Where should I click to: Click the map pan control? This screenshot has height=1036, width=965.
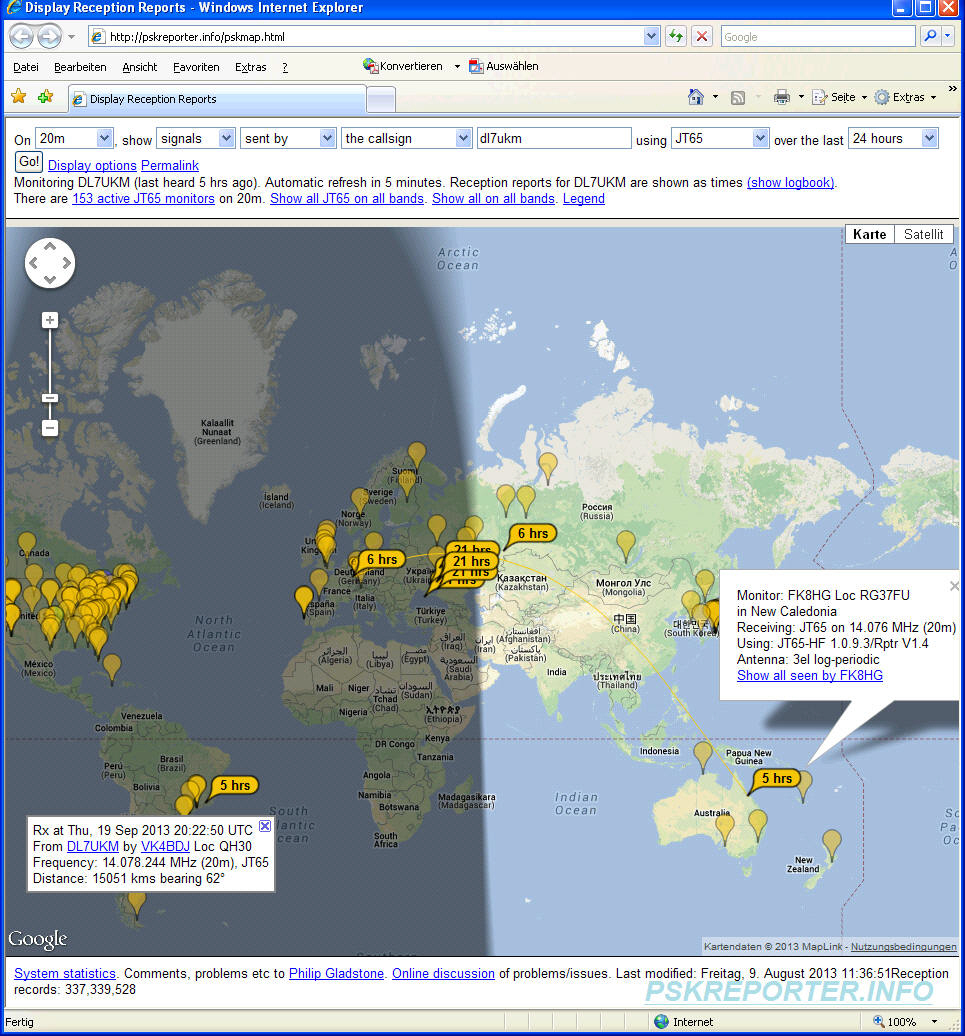point(50,263)
